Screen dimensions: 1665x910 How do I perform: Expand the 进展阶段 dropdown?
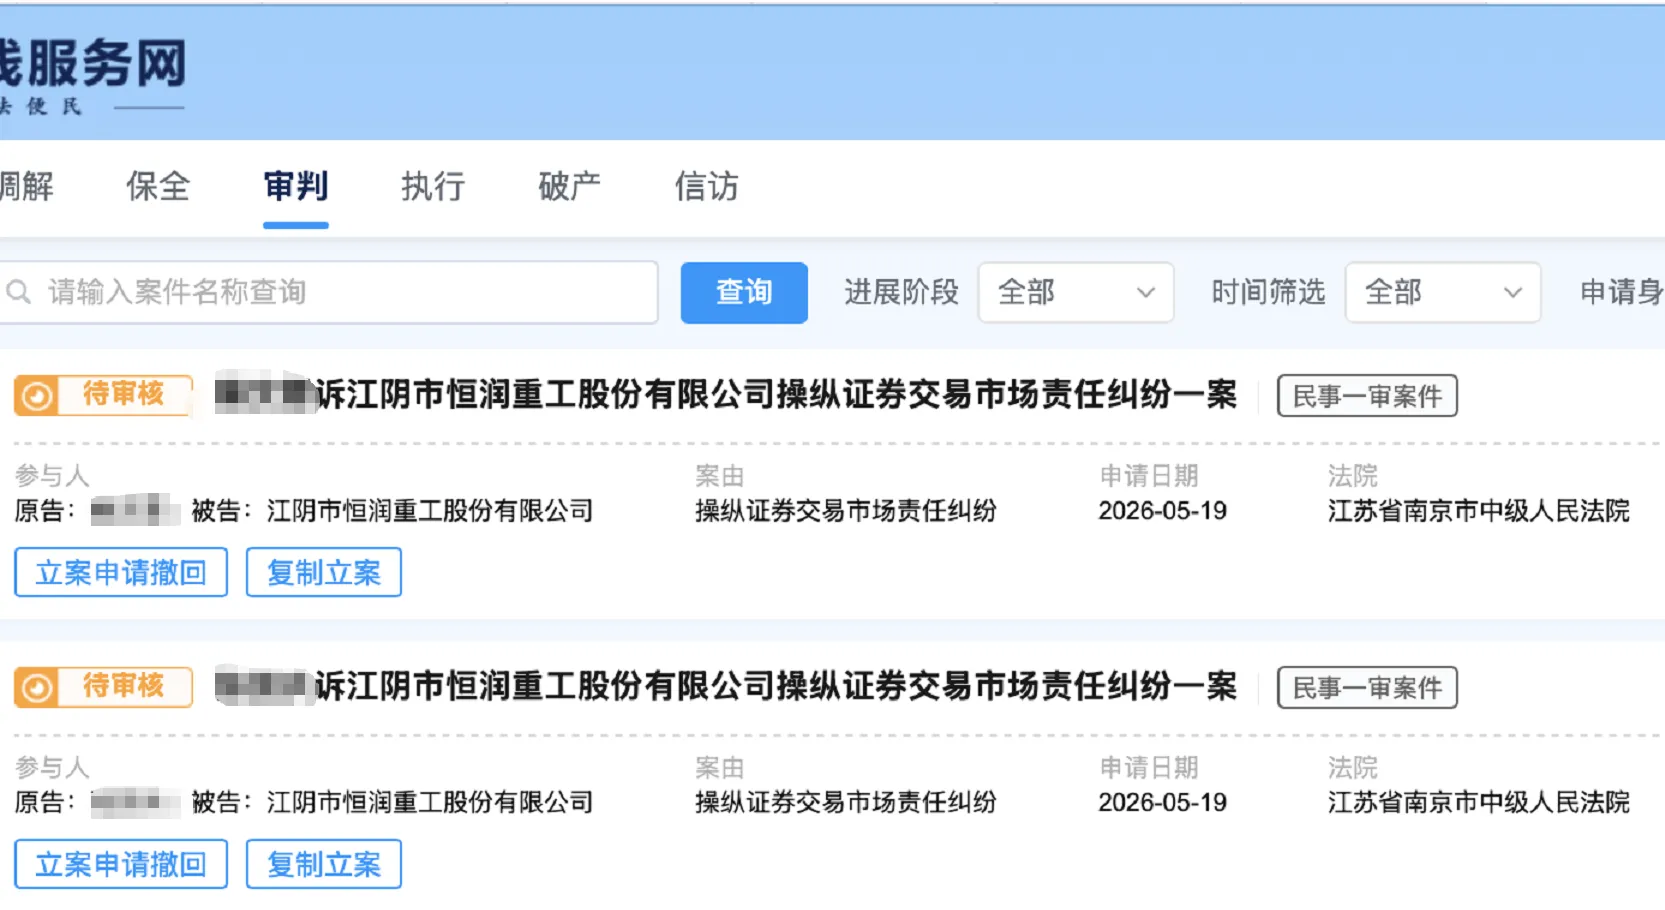point(1076,292)
